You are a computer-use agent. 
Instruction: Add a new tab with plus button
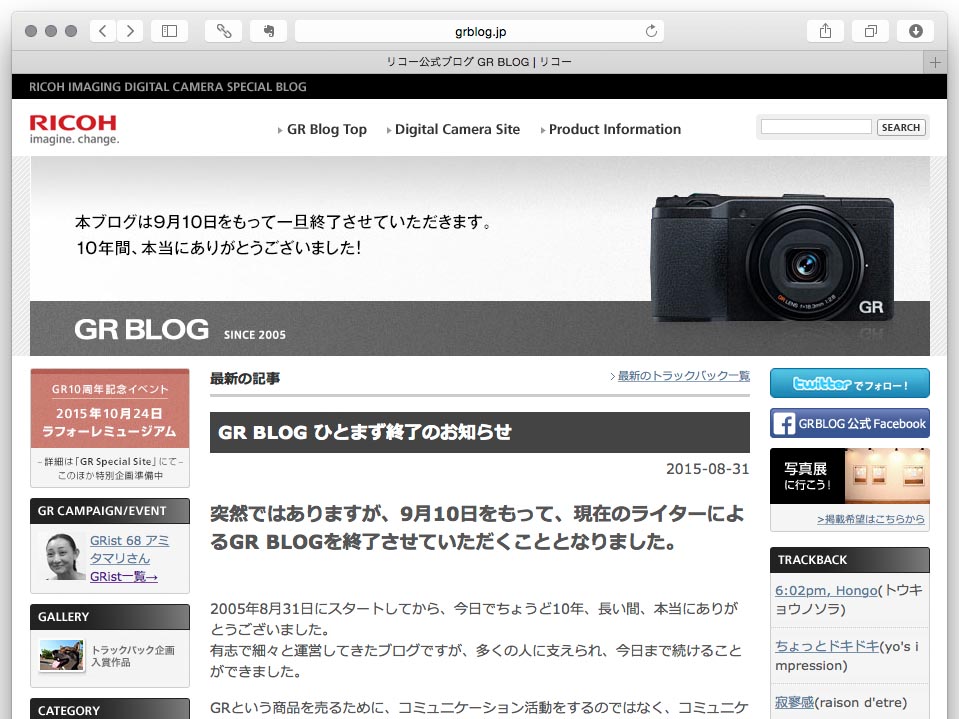pos(935,62)
